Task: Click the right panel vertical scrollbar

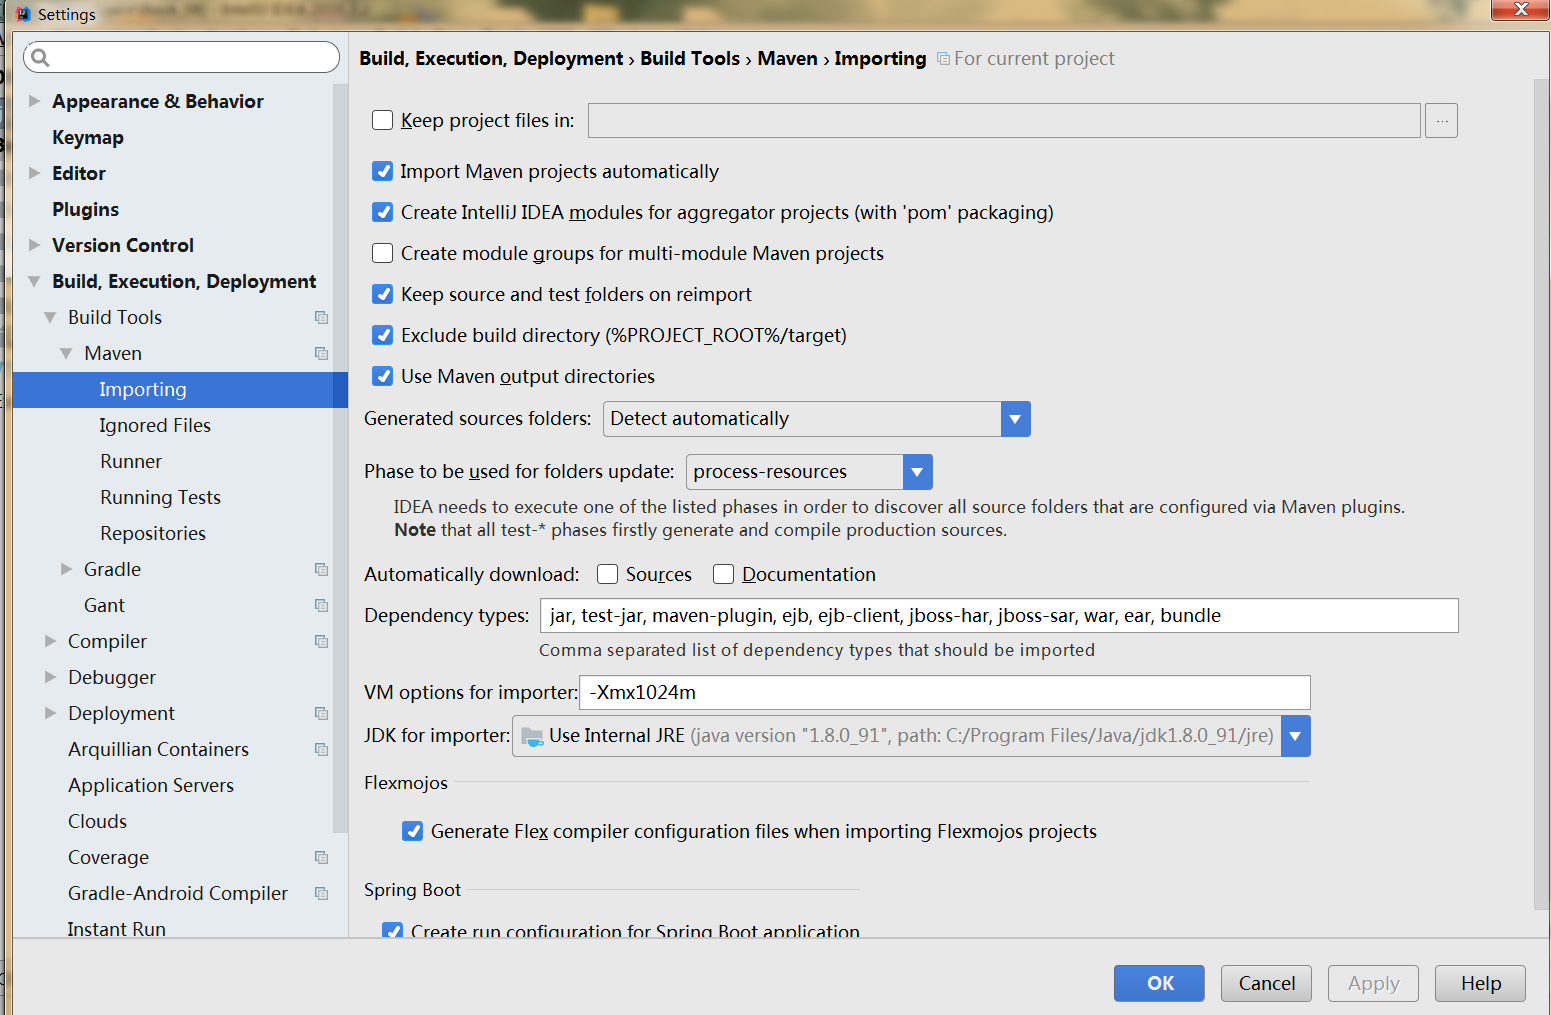Action: tap(1541, 495)
